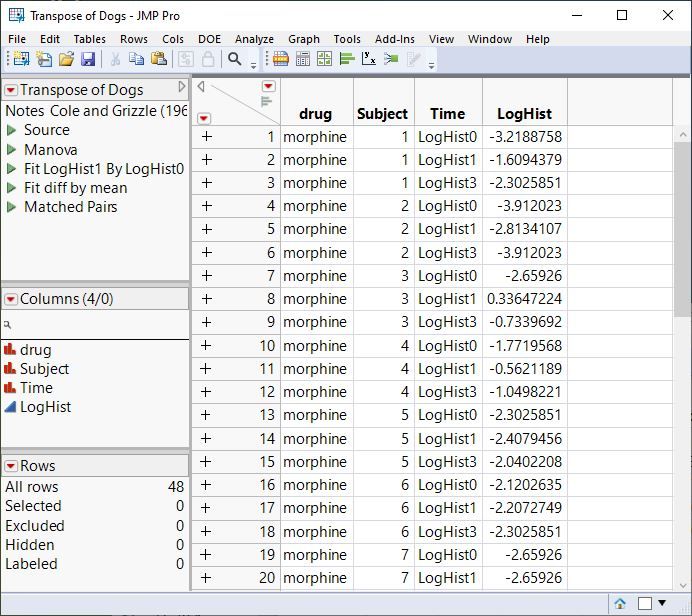692x616 pixels.
Task: Toggle the window checkbox beside the home icon
Action: 645,603
